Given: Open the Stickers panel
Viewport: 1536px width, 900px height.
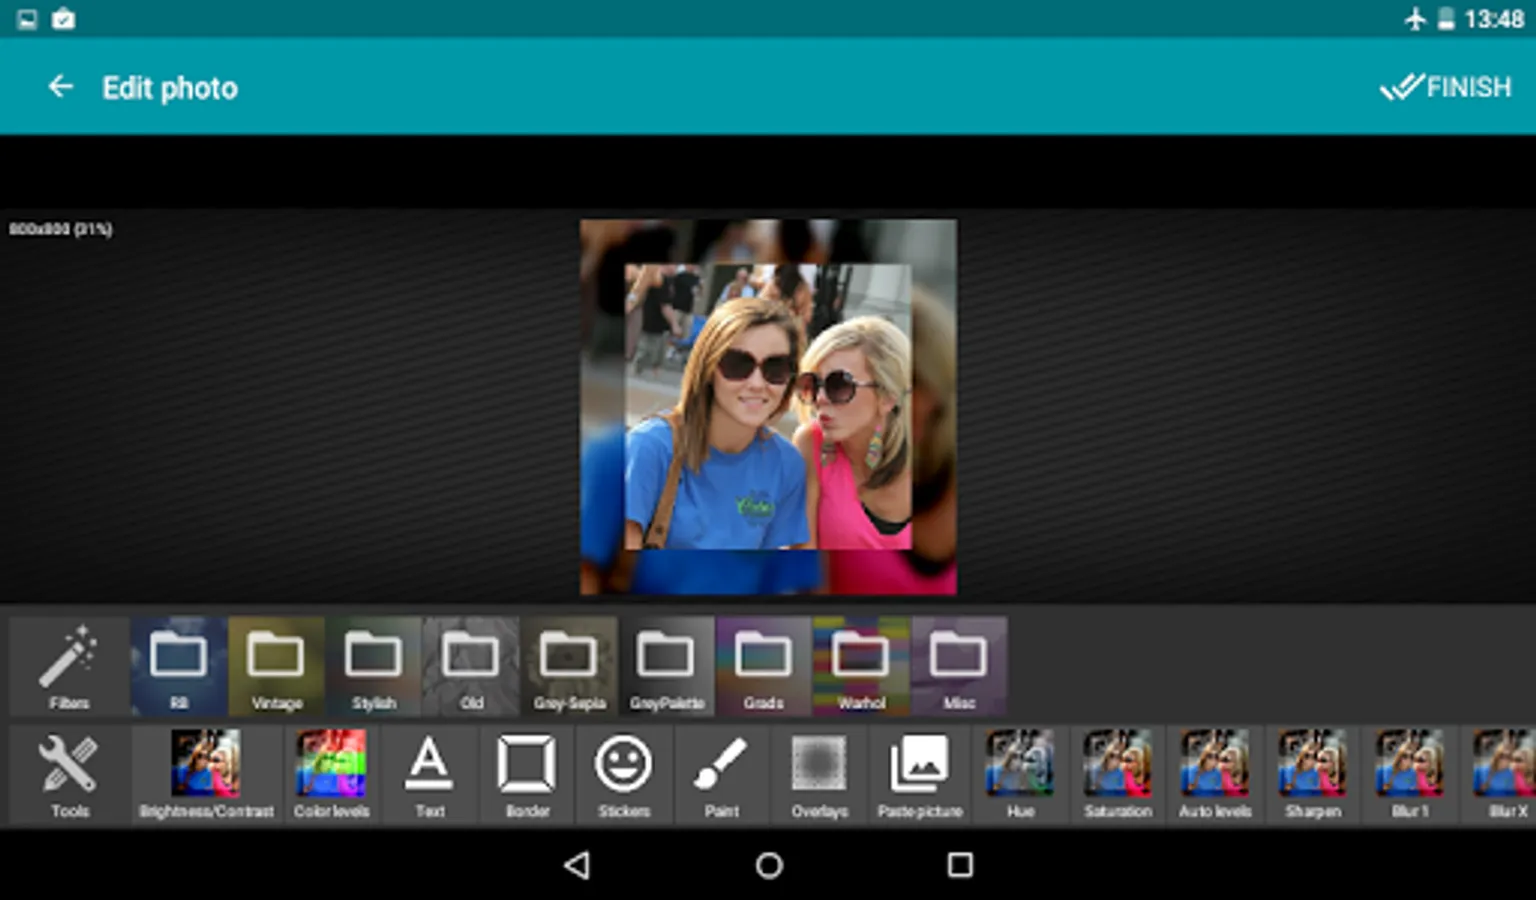Looking at the screenshot, I should pyautogui.click(x=624, y=775).
